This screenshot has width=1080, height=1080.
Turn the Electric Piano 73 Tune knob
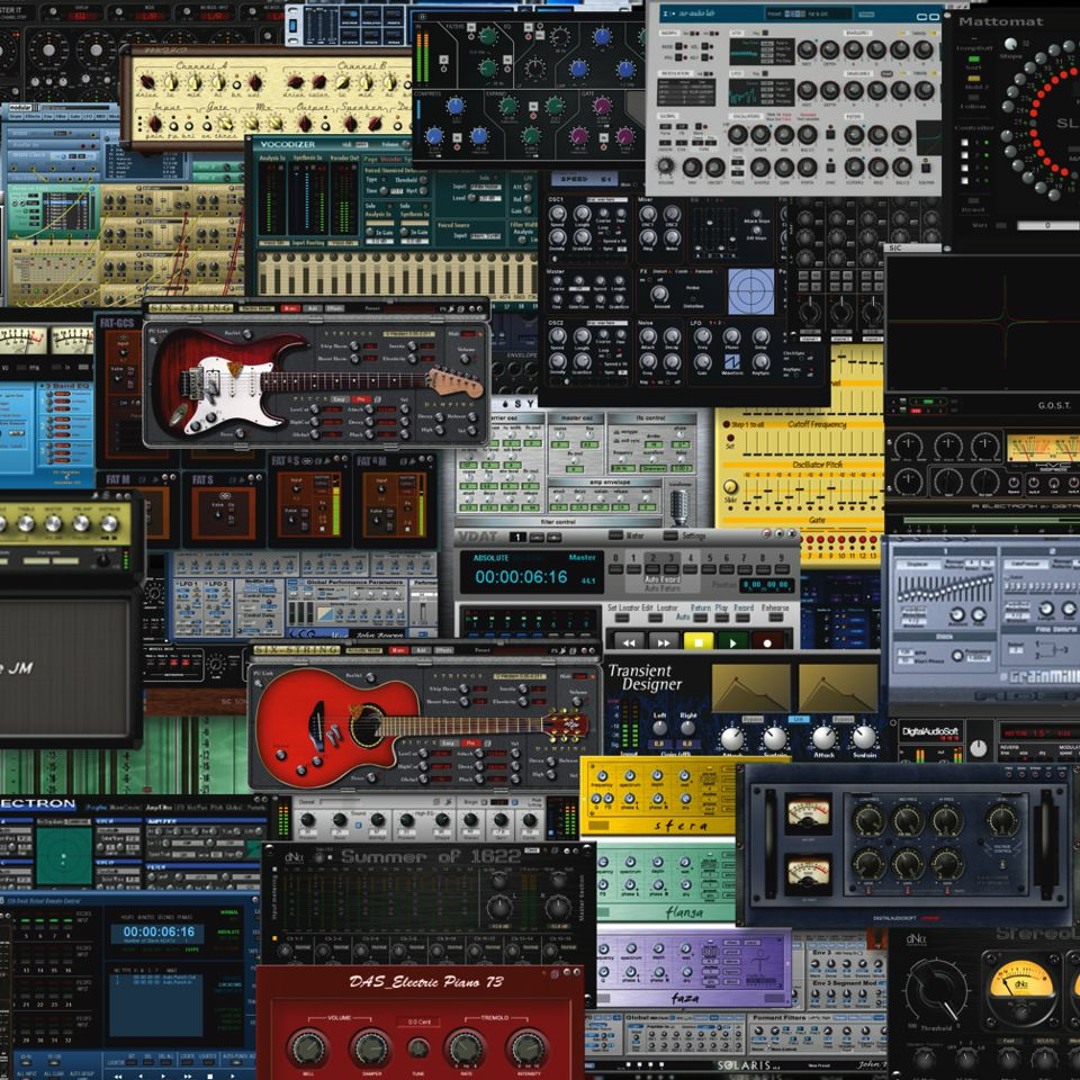click(x=418, y=1049)
